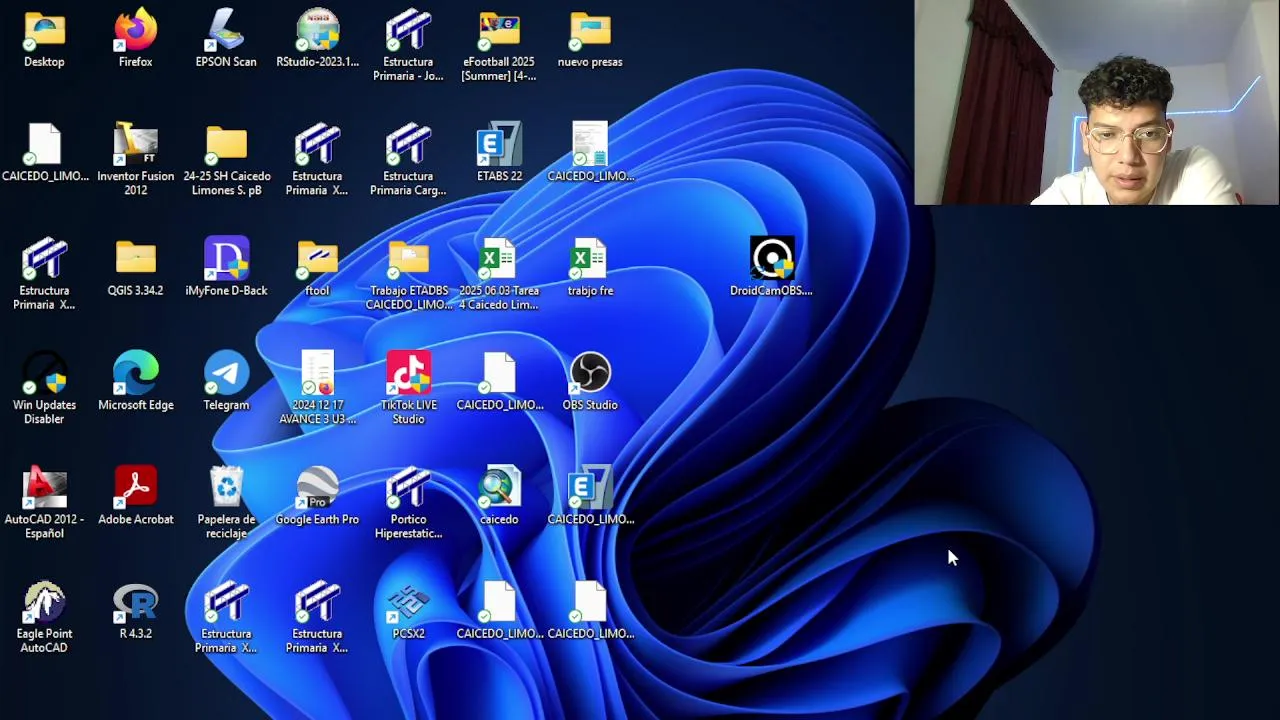Open the Desktop folder icon
This screenshot has height=720, width=1280.
click(44, 32)
